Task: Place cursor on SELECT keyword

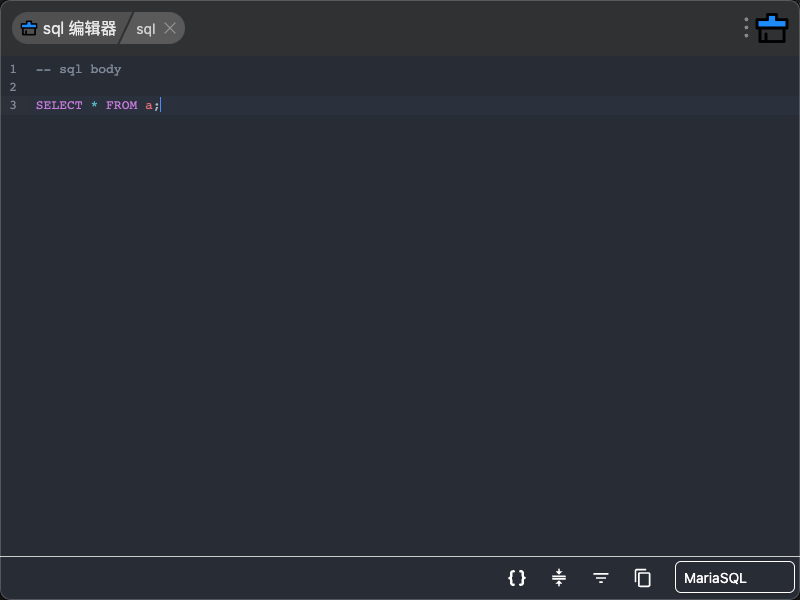Action: click(59, 105)
